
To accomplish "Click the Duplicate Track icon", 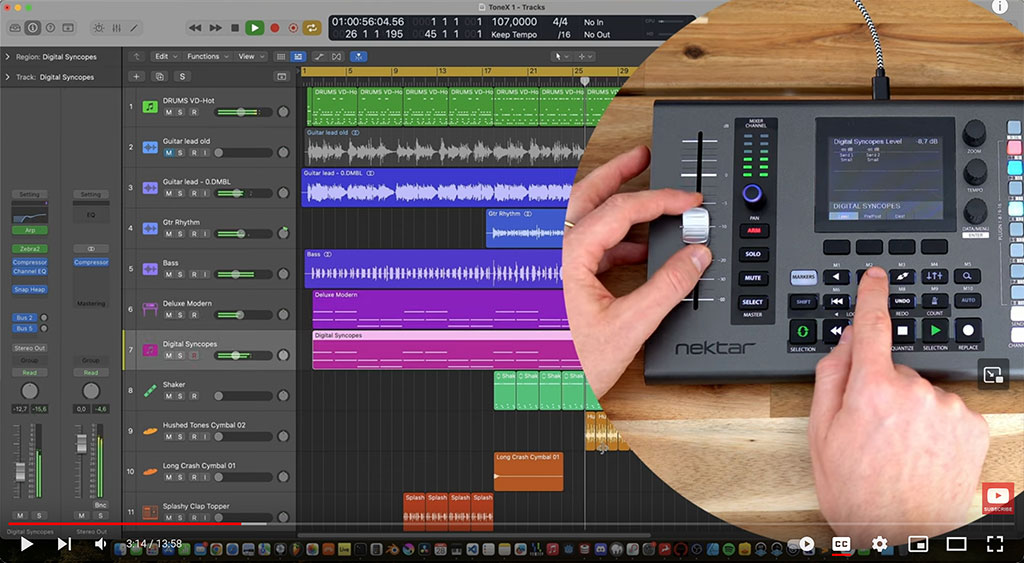I will tap(159, 76).
